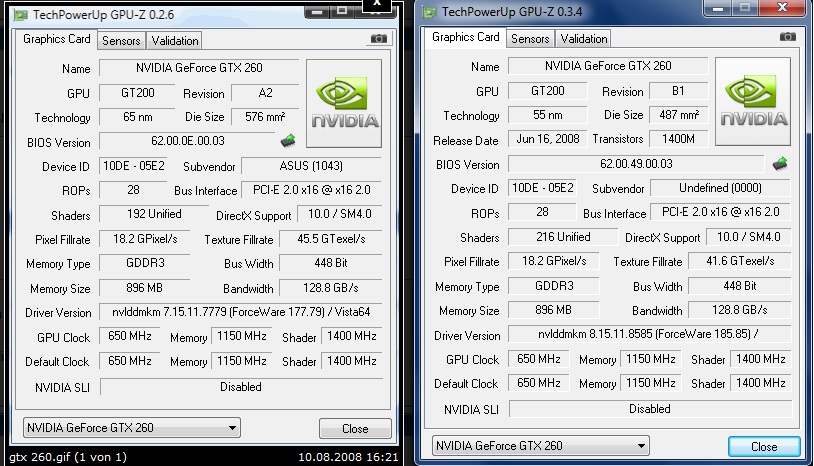Click the Subvendor value ASUS (1043)
Viewport: 814px width, 466px height.
click(311, 166)
